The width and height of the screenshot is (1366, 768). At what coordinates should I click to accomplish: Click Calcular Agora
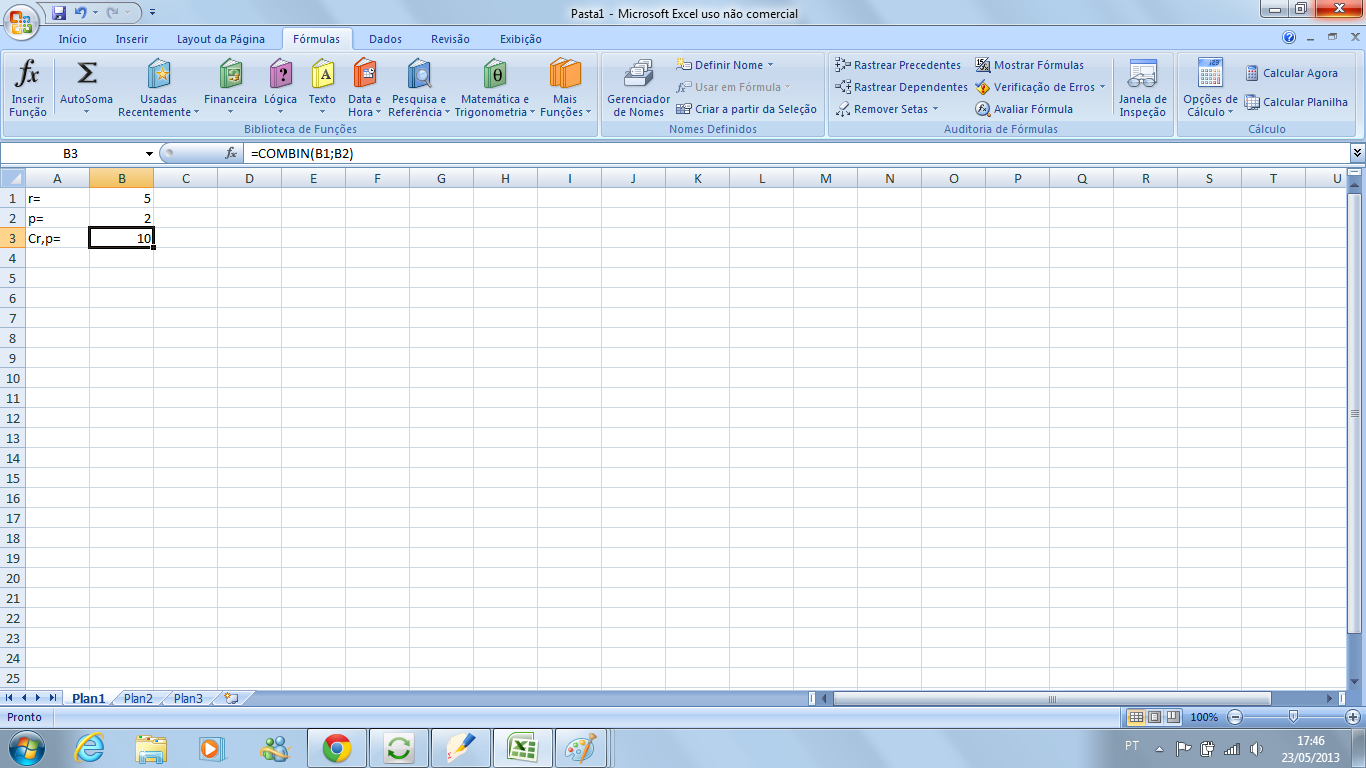tap(1291, 73)
